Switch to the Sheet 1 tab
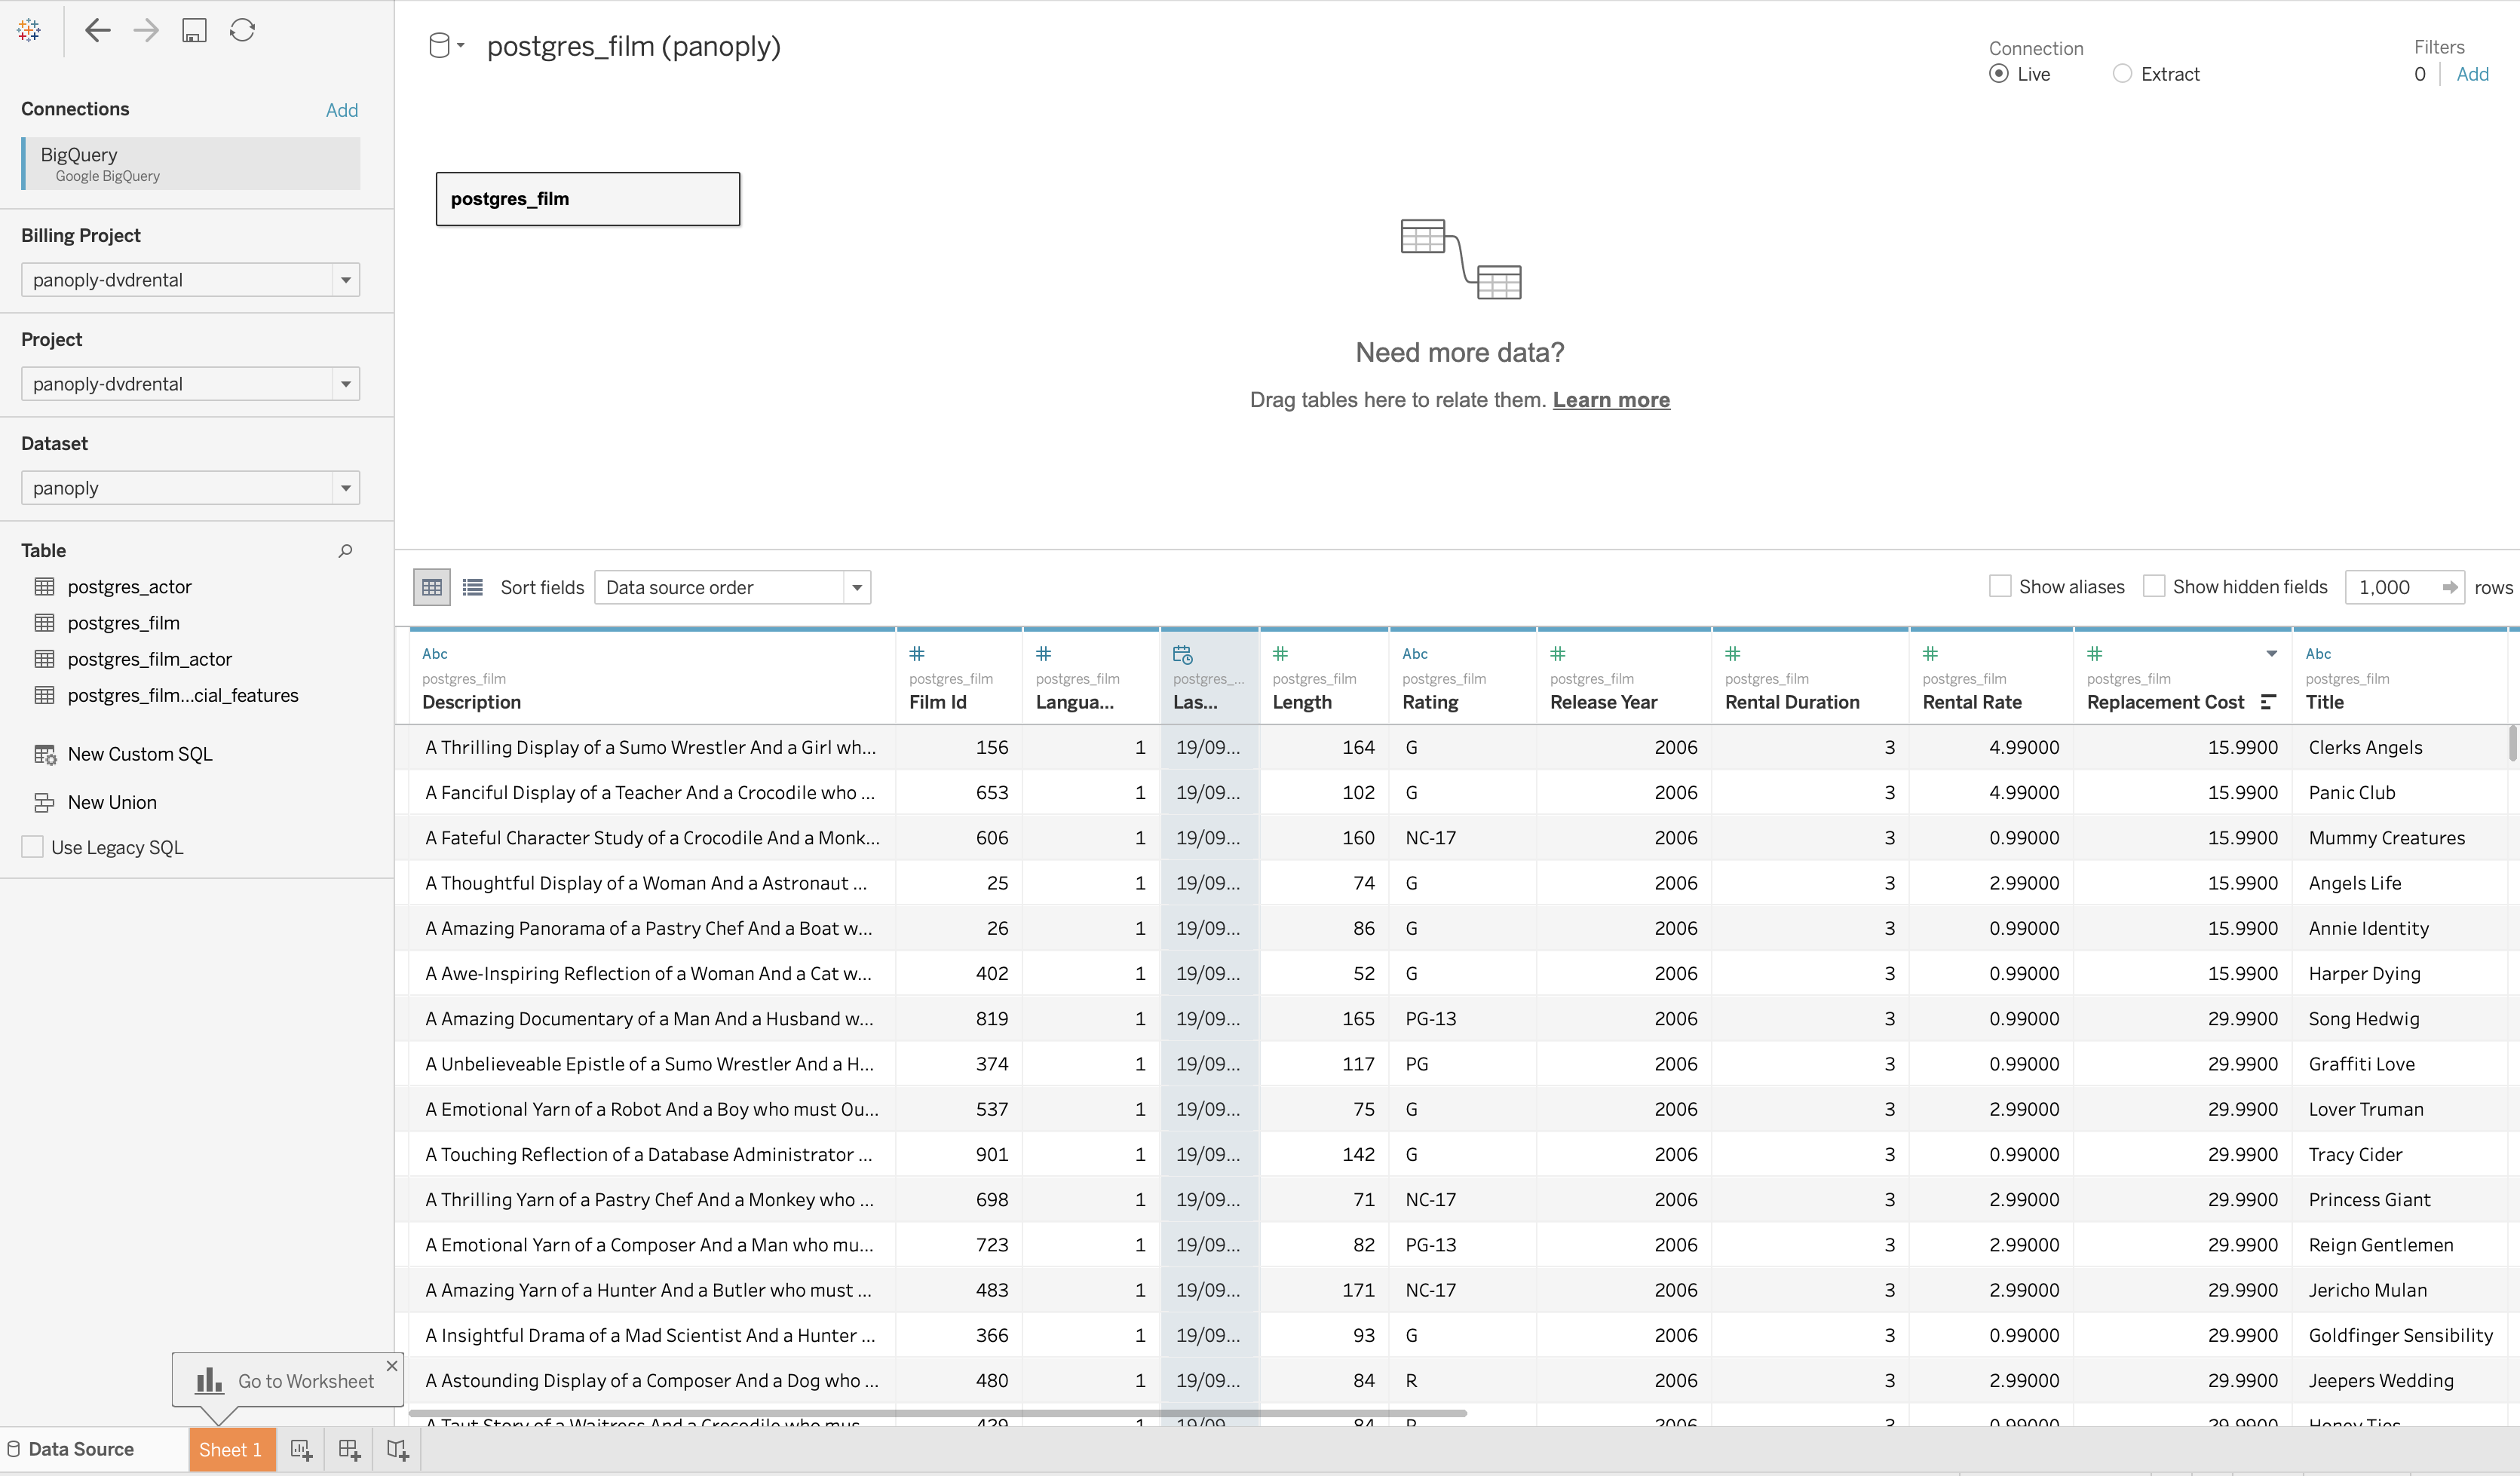Viewport: 2520px width, 1476px height. click(231, 1449)
